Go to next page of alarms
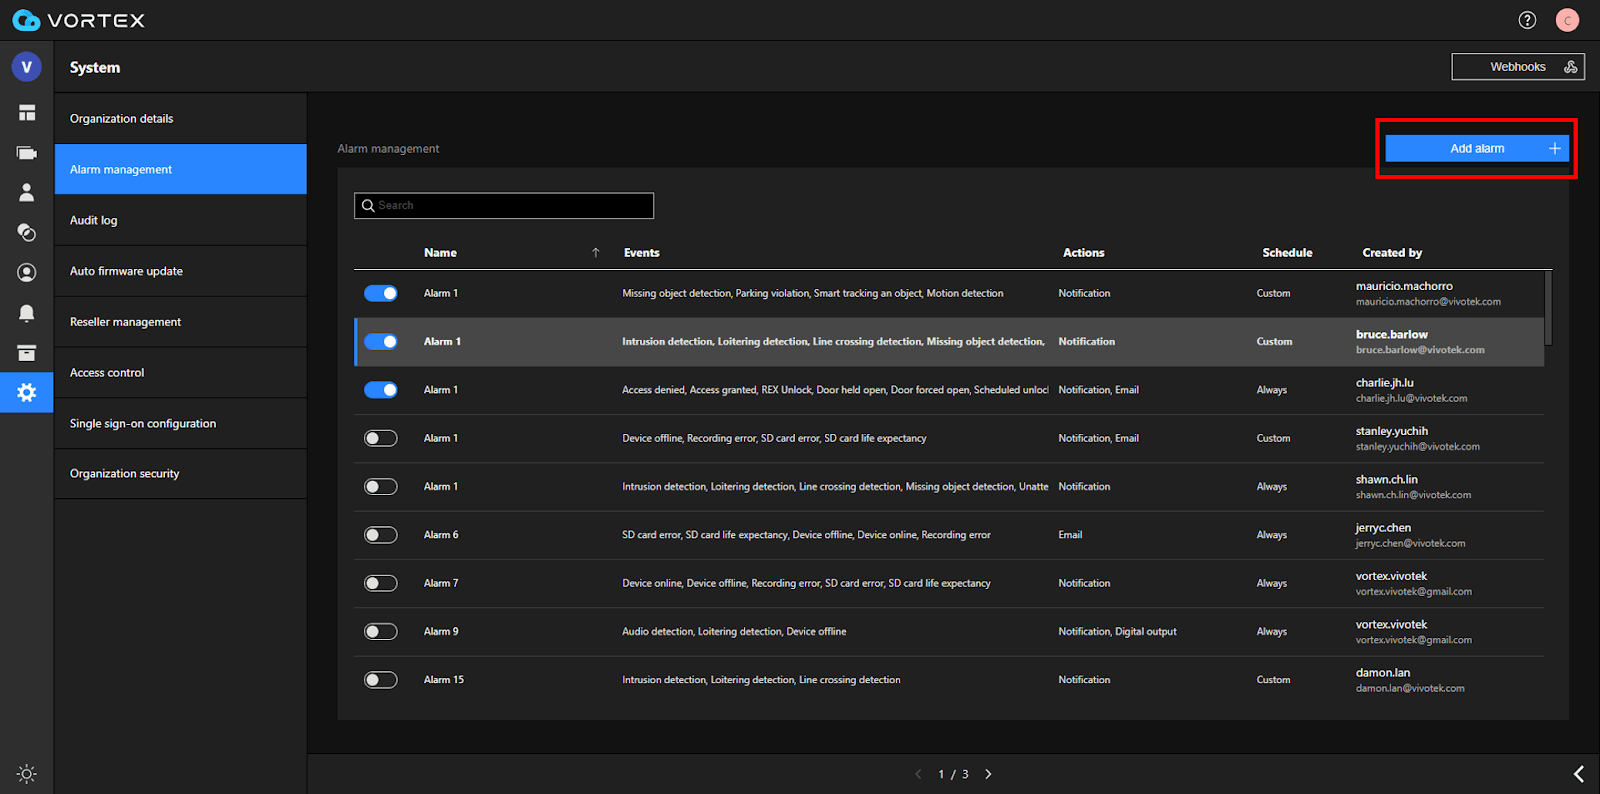The width and height of the screenshot is (1600, 794). coord(988,774)
